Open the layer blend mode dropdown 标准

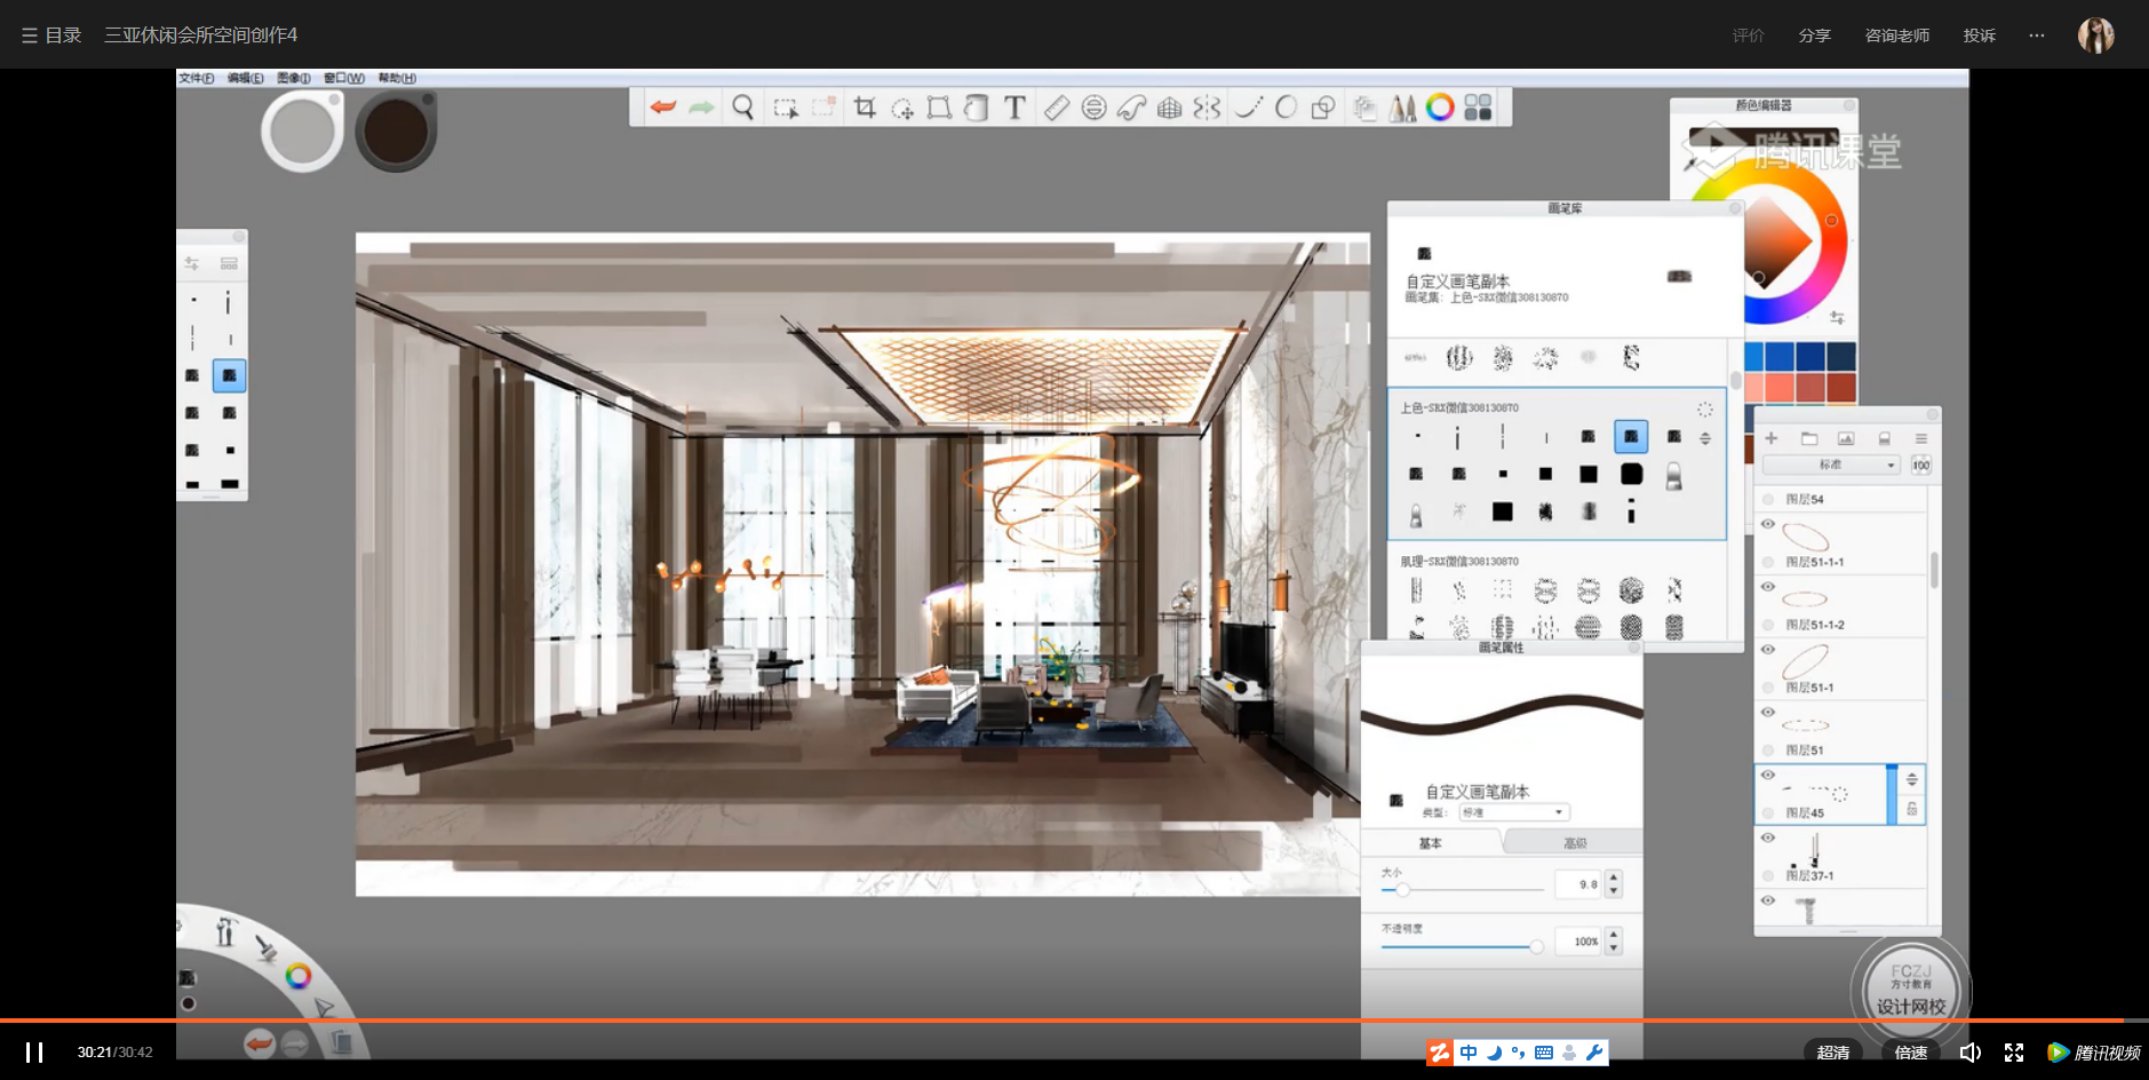[1831, 465]
